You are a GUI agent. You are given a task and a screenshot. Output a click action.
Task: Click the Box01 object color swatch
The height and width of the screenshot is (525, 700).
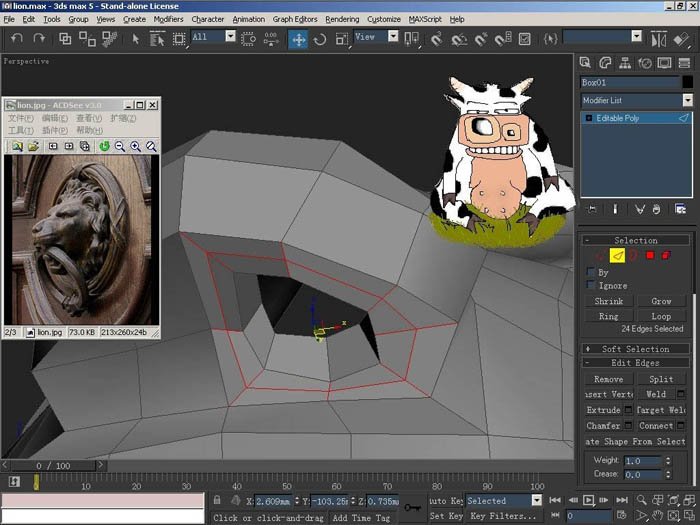coord(688,82)
